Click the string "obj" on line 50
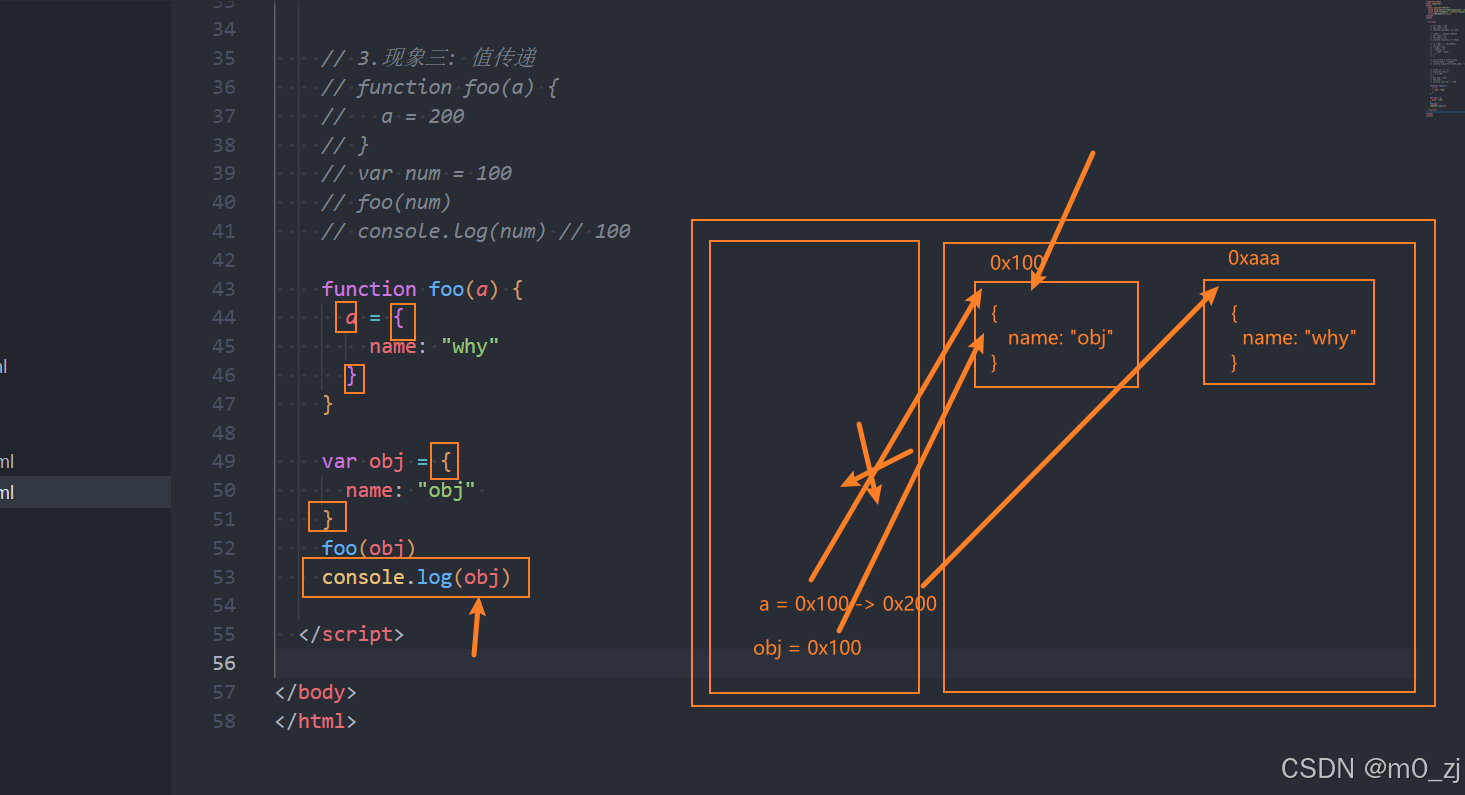The height and width of the screenshot is (795, 1465). point(446,490)
